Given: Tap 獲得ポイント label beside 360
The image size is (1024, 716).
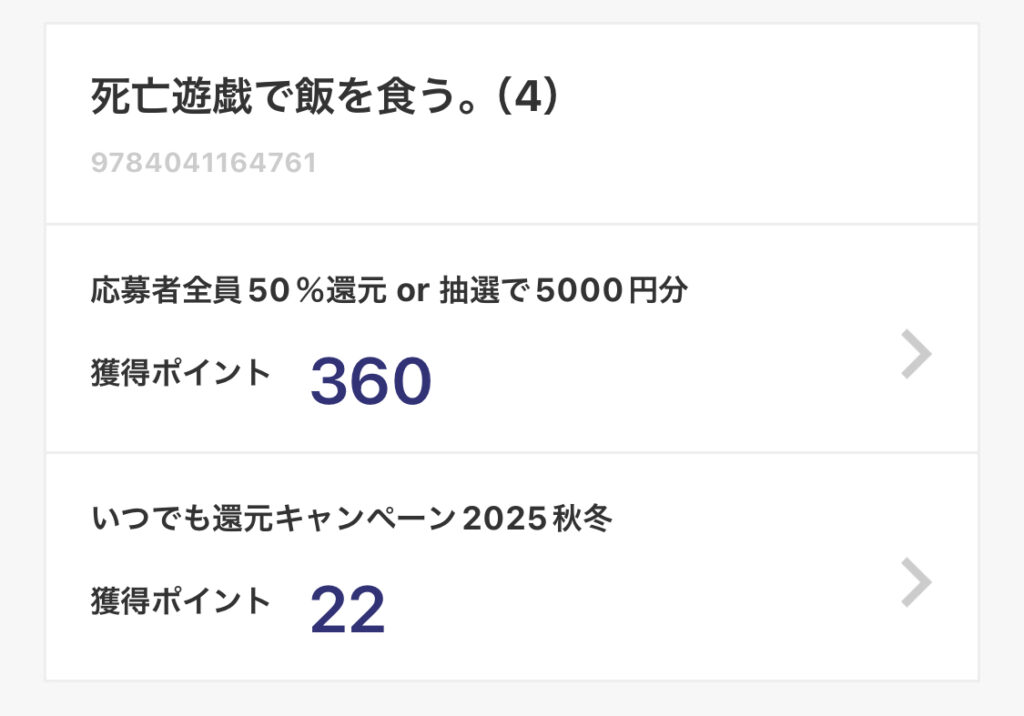Looking at the screenshot, I should [180, 373].
